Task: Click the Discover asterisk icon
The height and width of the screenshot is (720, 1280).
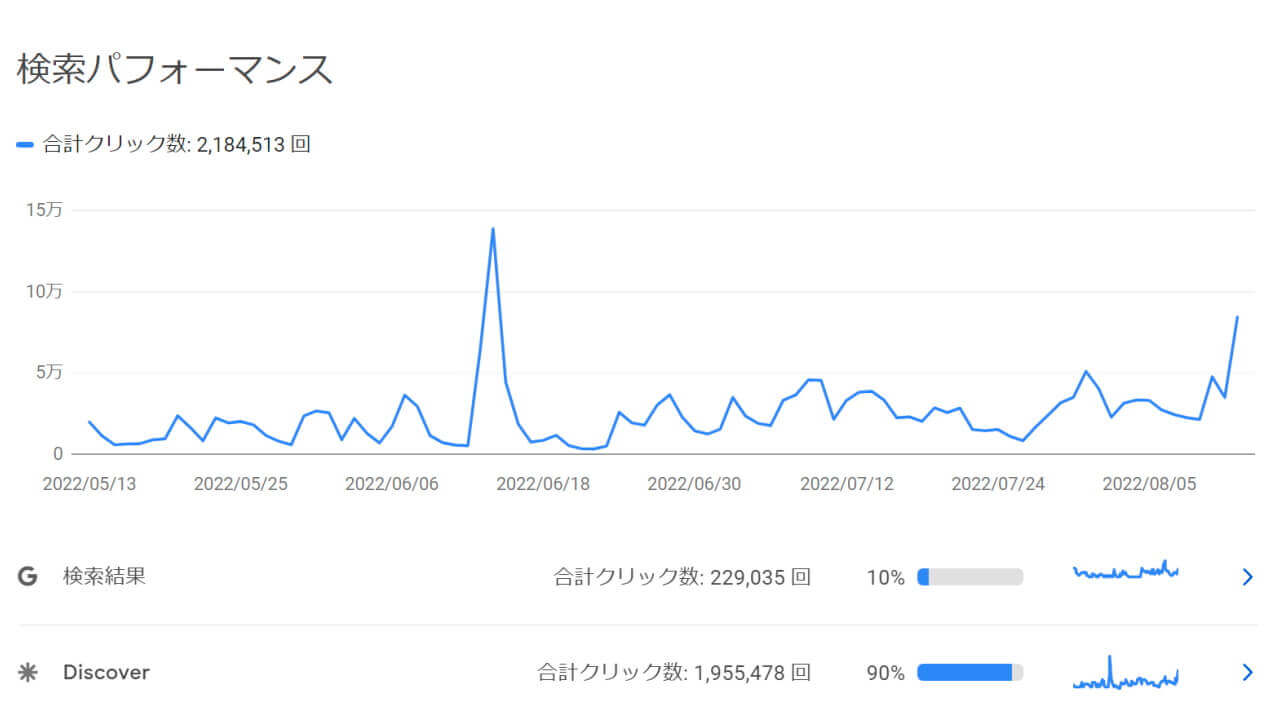Action: tap(28, 672)
